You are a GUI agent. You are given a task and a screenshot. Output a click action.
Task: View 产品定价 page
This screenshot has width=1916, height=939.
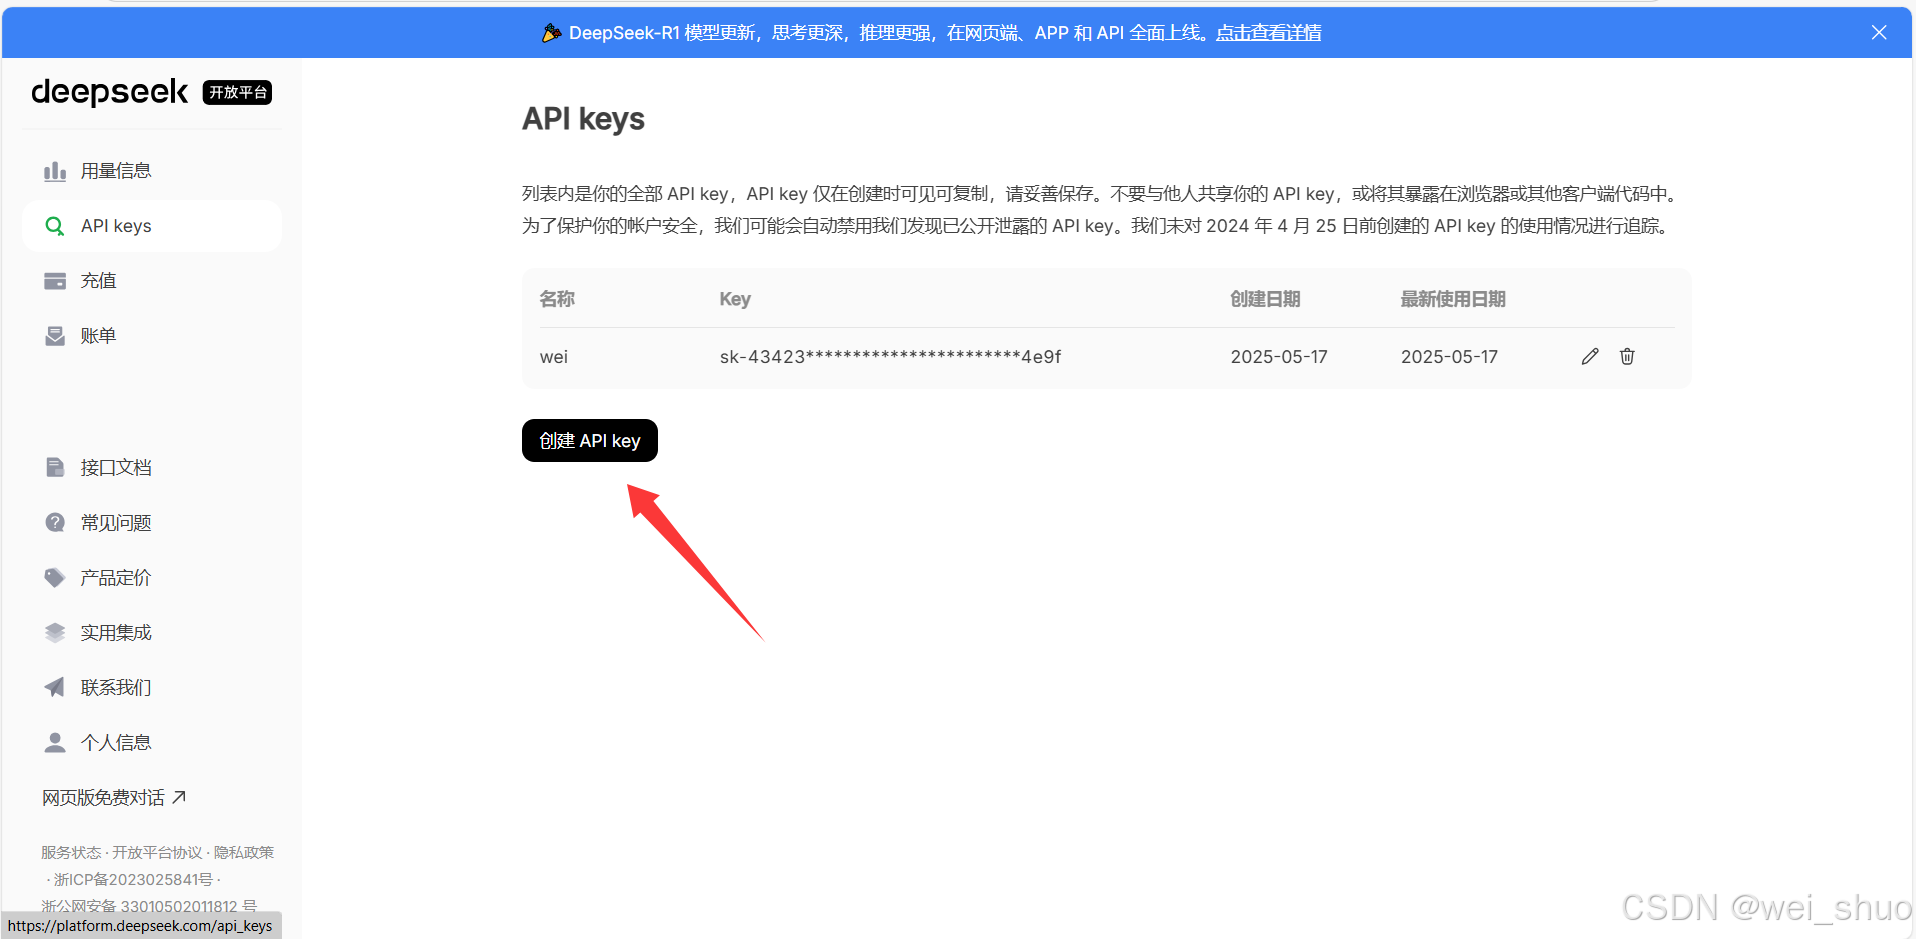(152, 577)
